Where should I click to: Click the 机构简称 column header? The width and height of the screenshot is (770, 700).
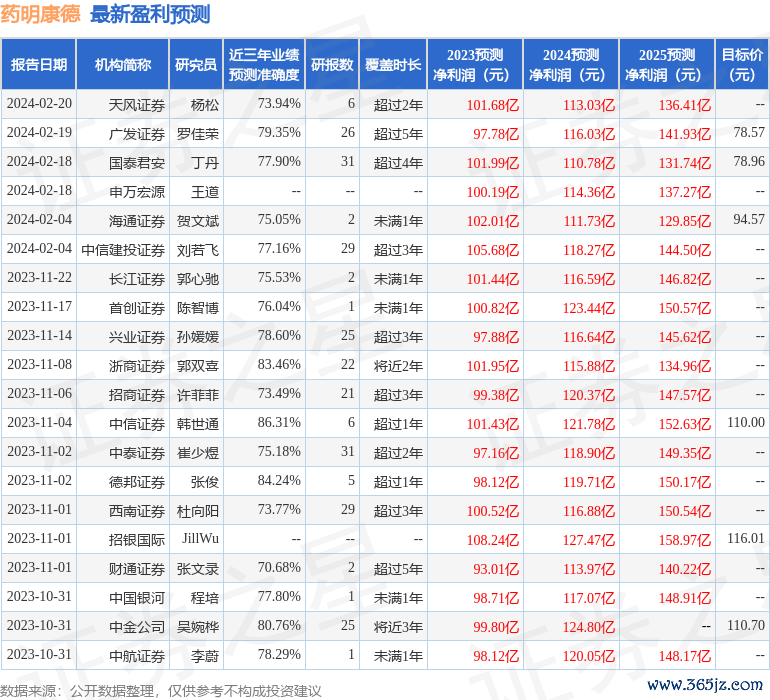[123, 64]
